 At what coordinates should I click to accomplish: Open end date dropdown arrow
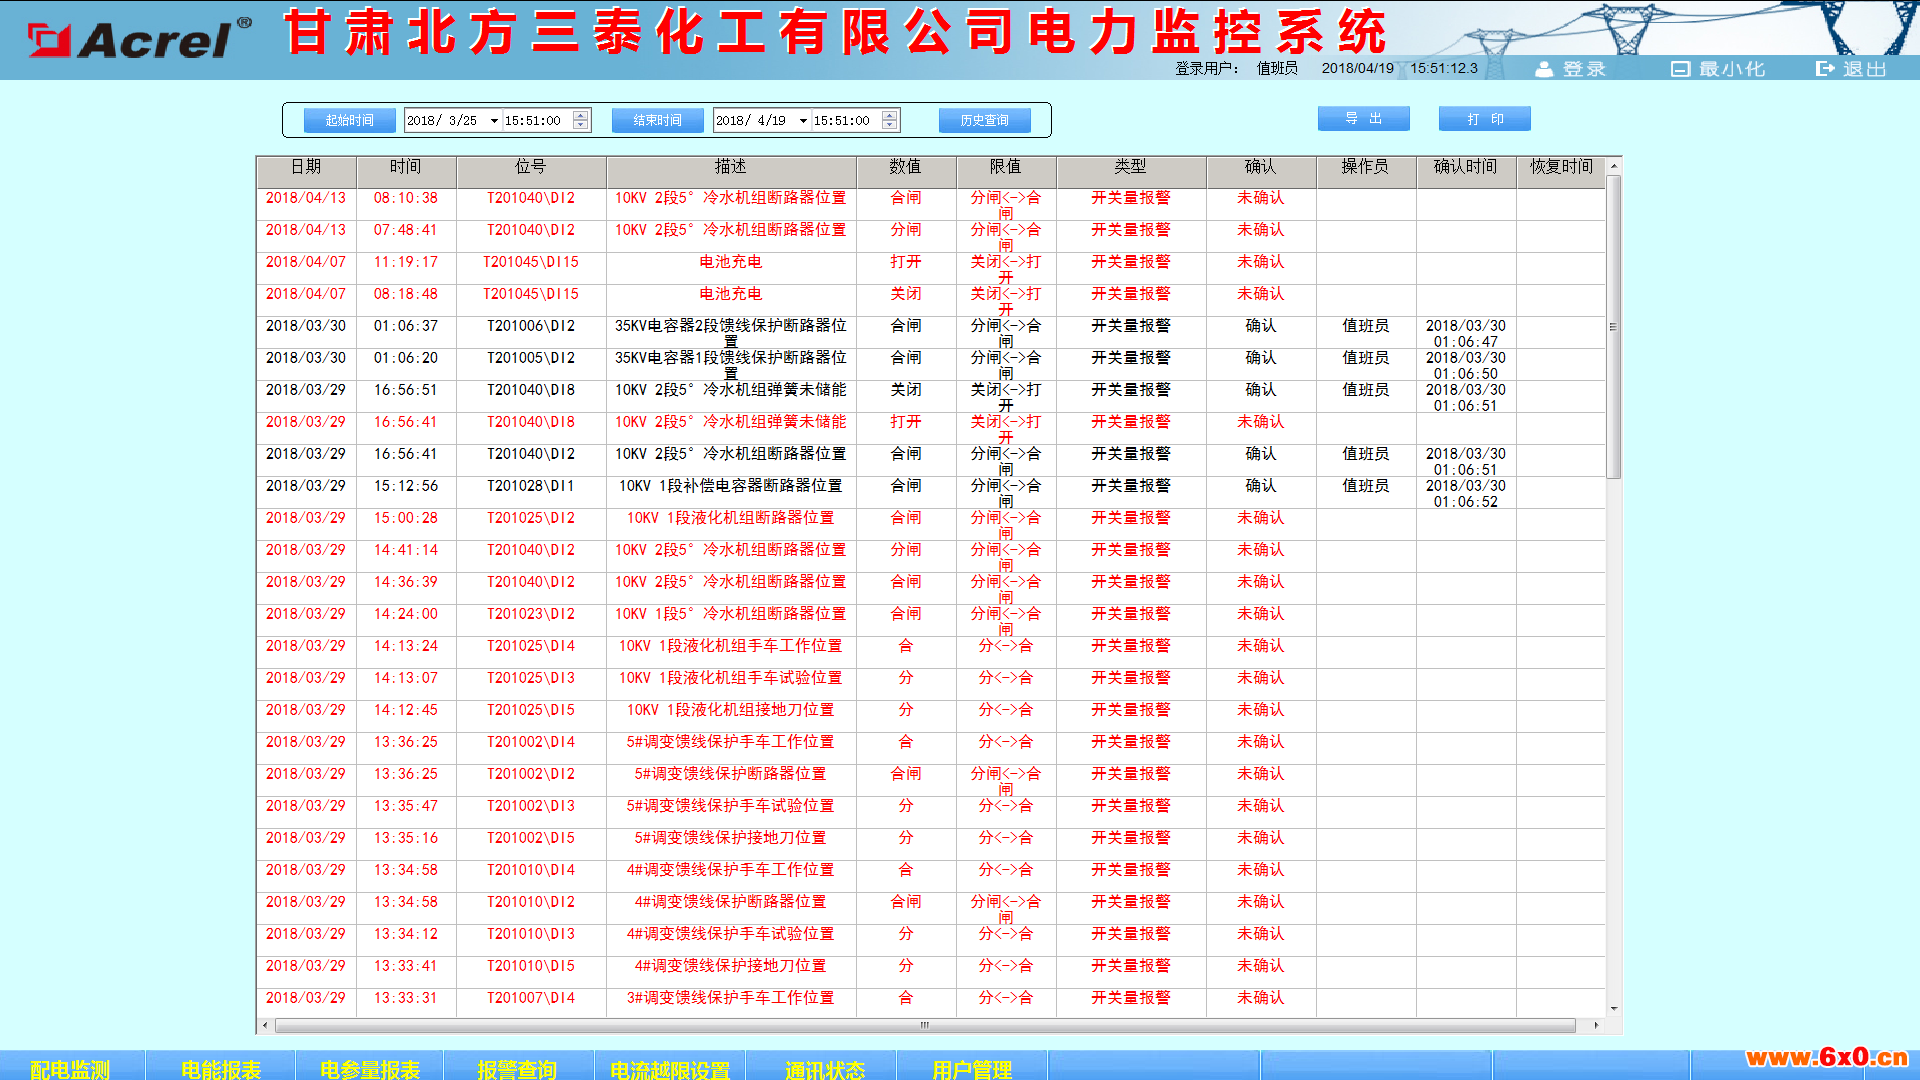803,121
